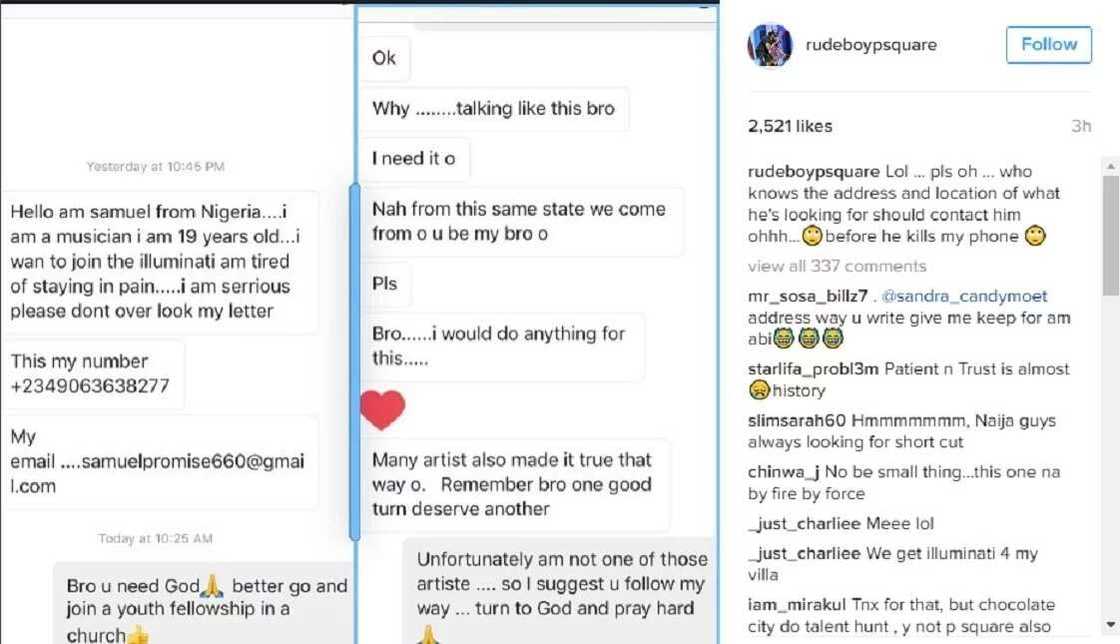1120x644 pixels.
Task: Expand view all 337 comments
Action: (837, 266)
